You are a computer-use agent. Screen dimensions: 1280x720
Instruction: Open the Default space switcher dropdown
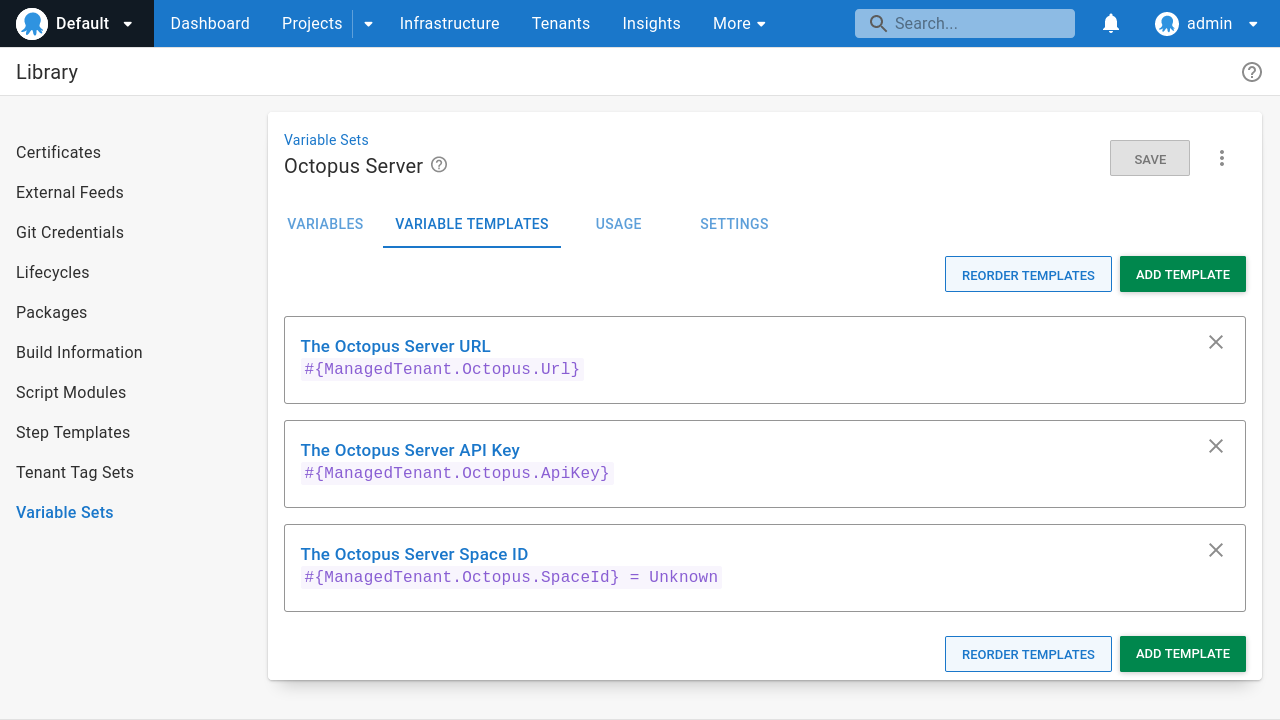[126, 23]
